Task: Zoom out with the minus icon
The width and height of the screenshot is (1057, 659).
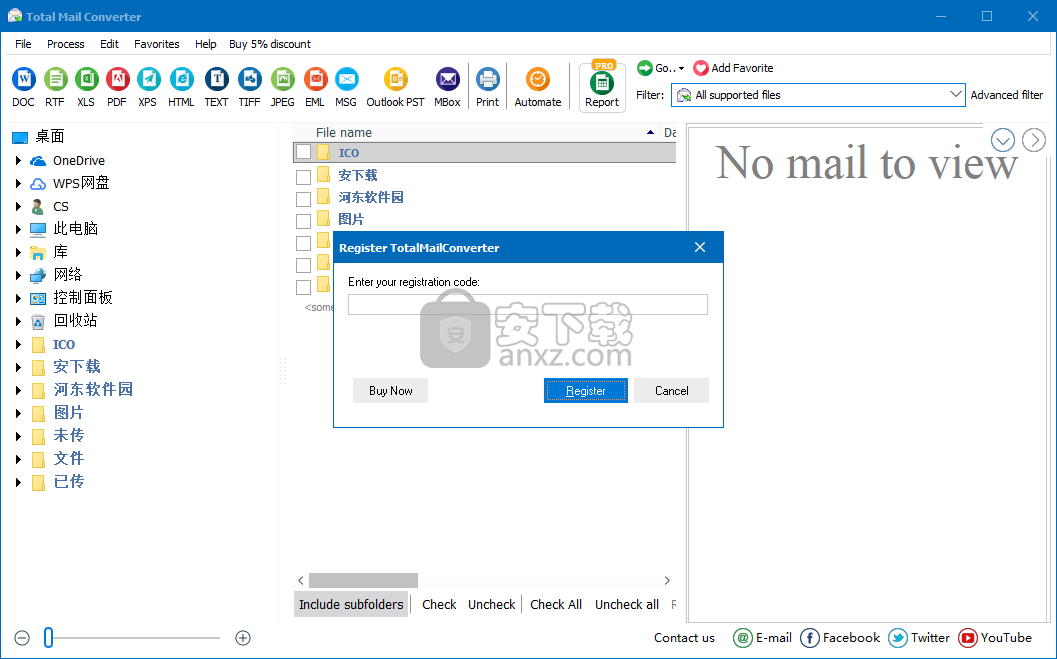Action: tap(22, 638)
